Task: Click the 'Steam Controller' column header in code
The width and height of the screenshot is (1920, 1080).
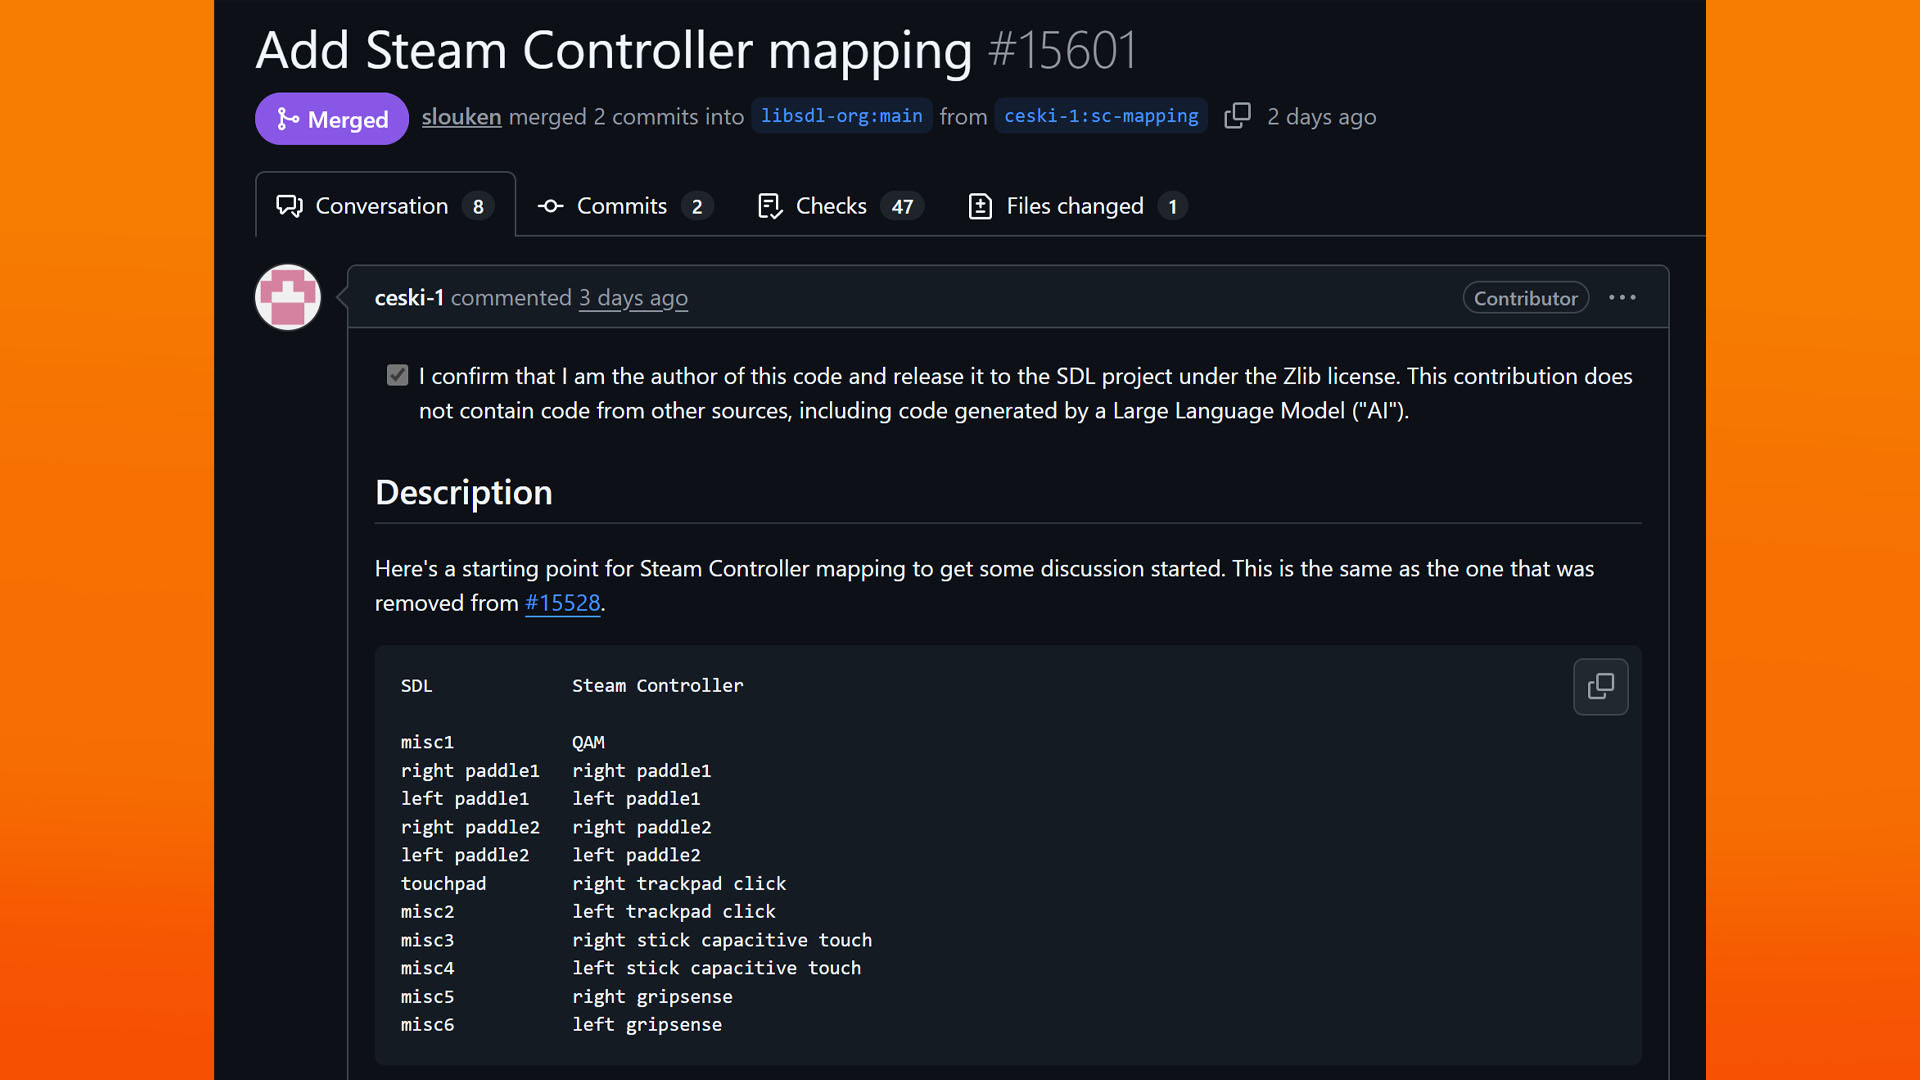Action: coord(657,686)
